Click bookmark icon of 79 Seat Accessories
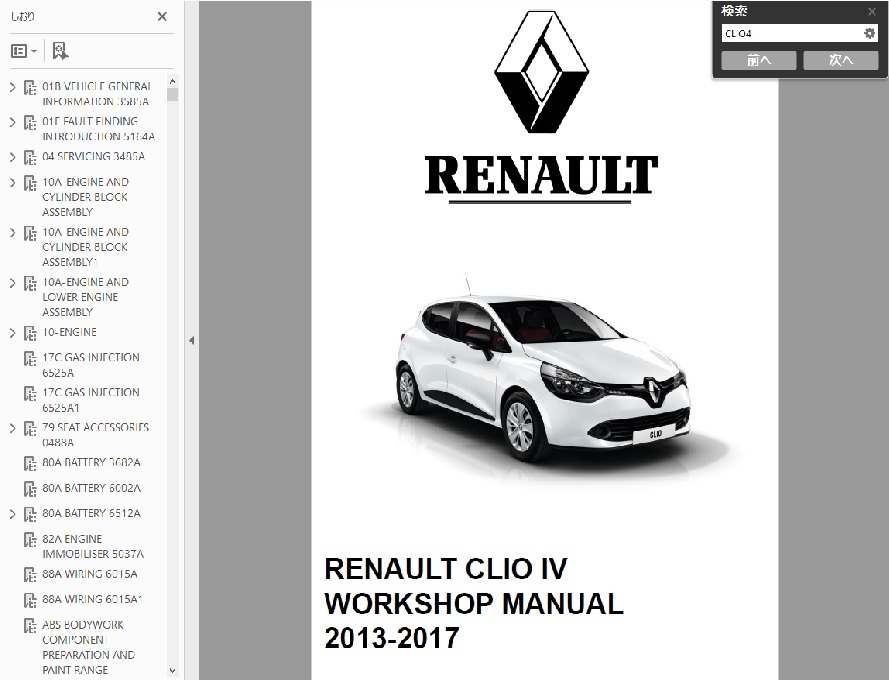889x680 pixels. 30,429
